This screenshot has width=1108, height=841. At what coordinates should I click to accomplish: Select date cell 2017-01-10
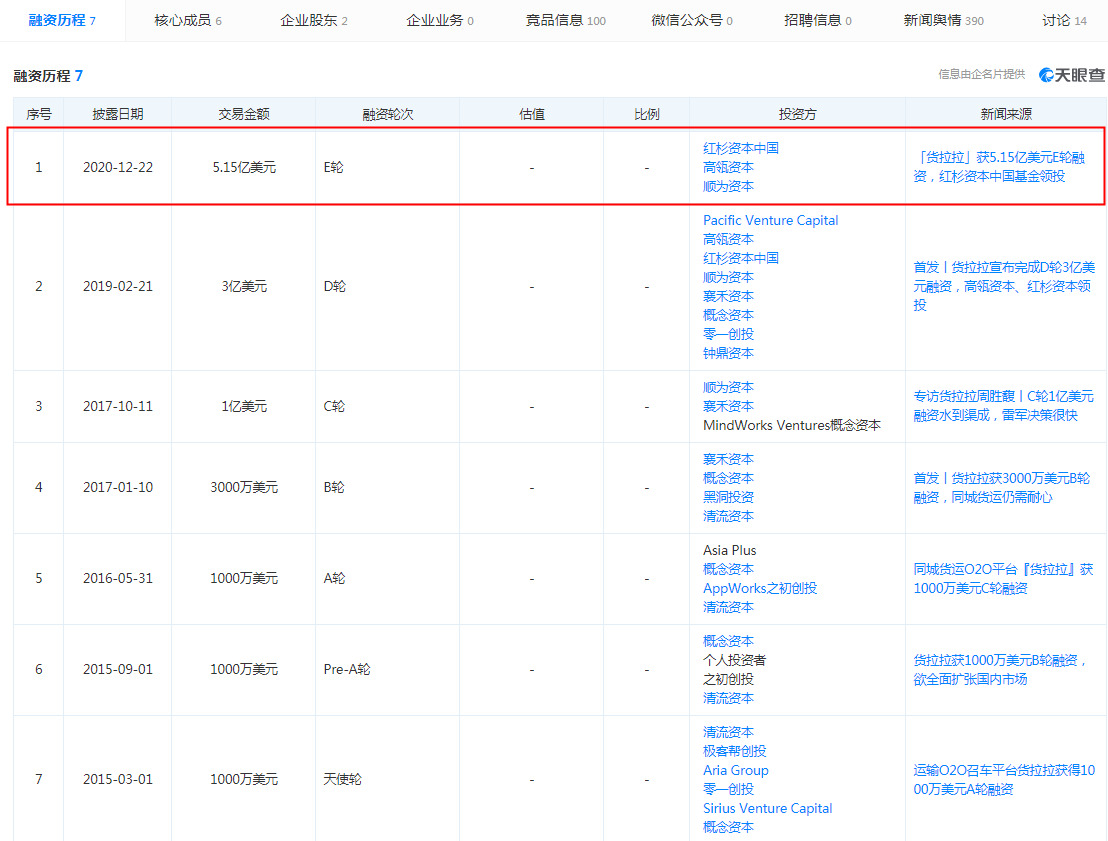tap(117, 488)
